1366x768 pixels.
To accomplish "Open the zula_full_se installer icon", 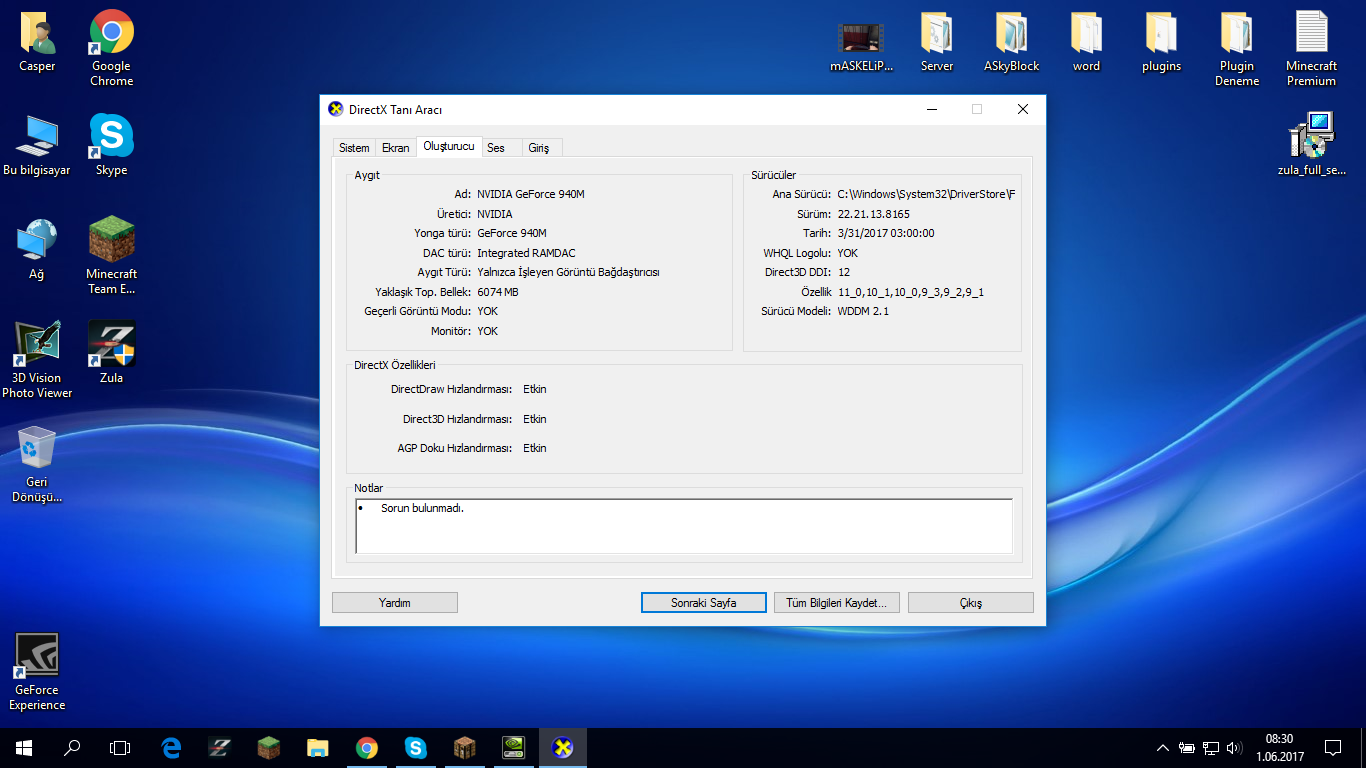I will click(1311, 138).
